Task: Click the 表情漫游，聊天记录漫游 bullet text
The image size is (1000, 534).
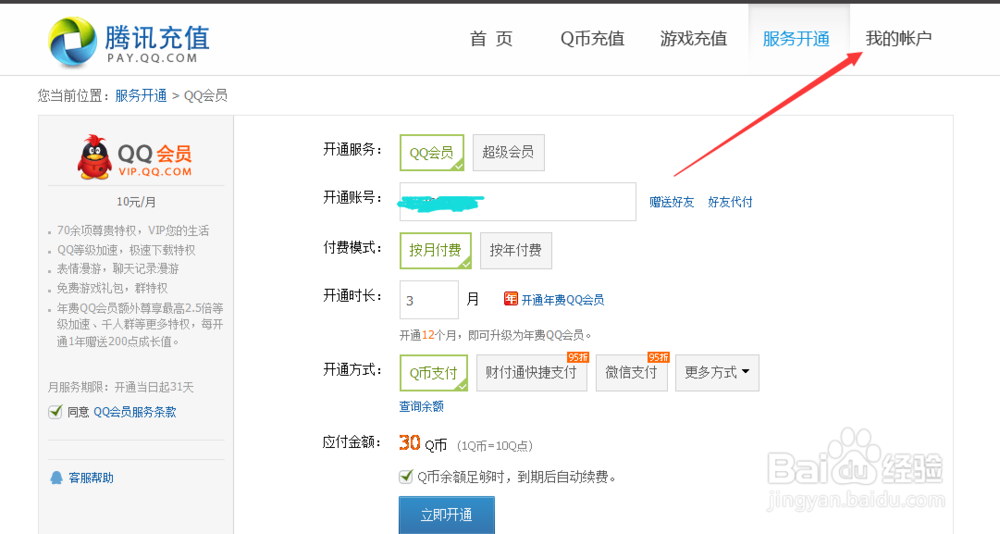Action: 118,269
